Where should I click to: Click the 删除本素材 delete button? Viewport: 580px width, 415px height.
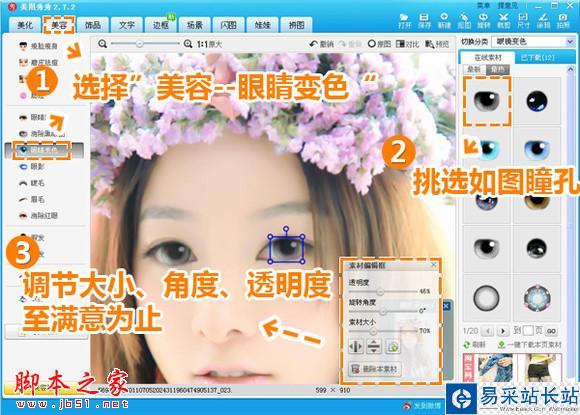click(x=375, y=369)
